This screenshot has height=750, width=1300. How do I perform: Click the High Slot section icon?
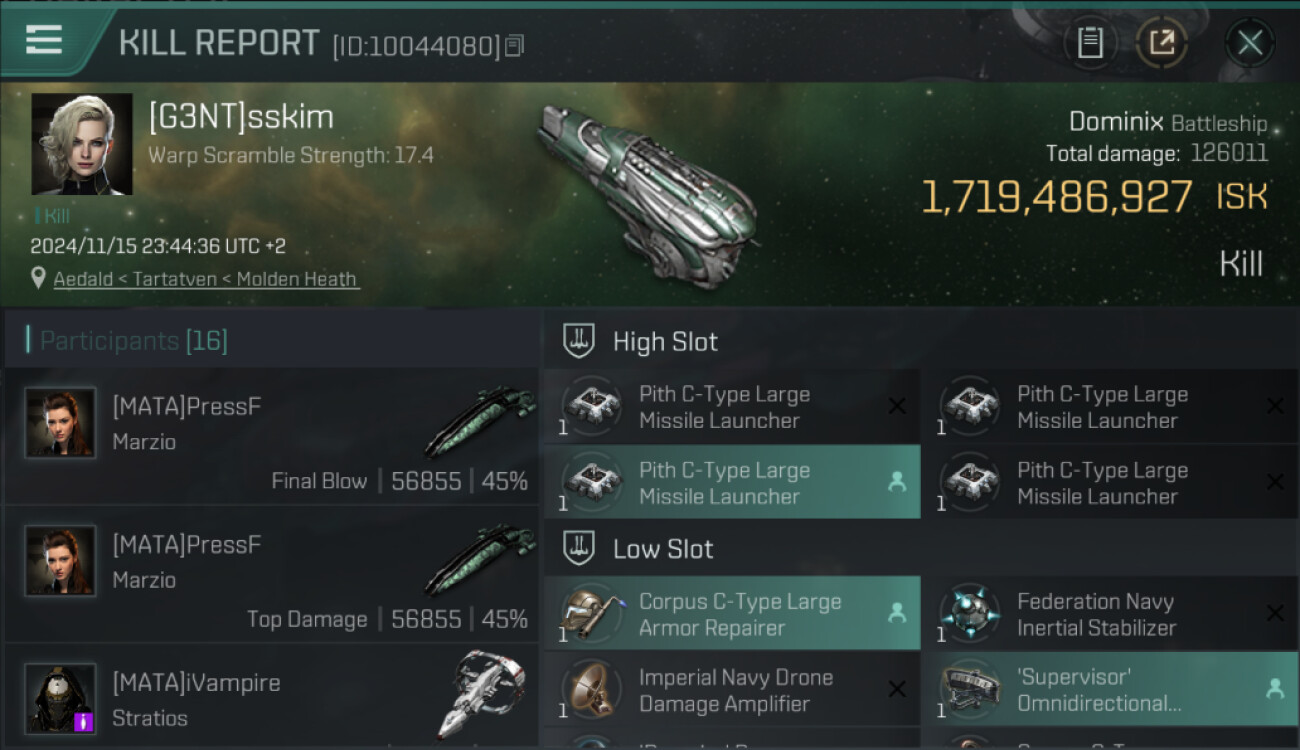pos(579,341)
